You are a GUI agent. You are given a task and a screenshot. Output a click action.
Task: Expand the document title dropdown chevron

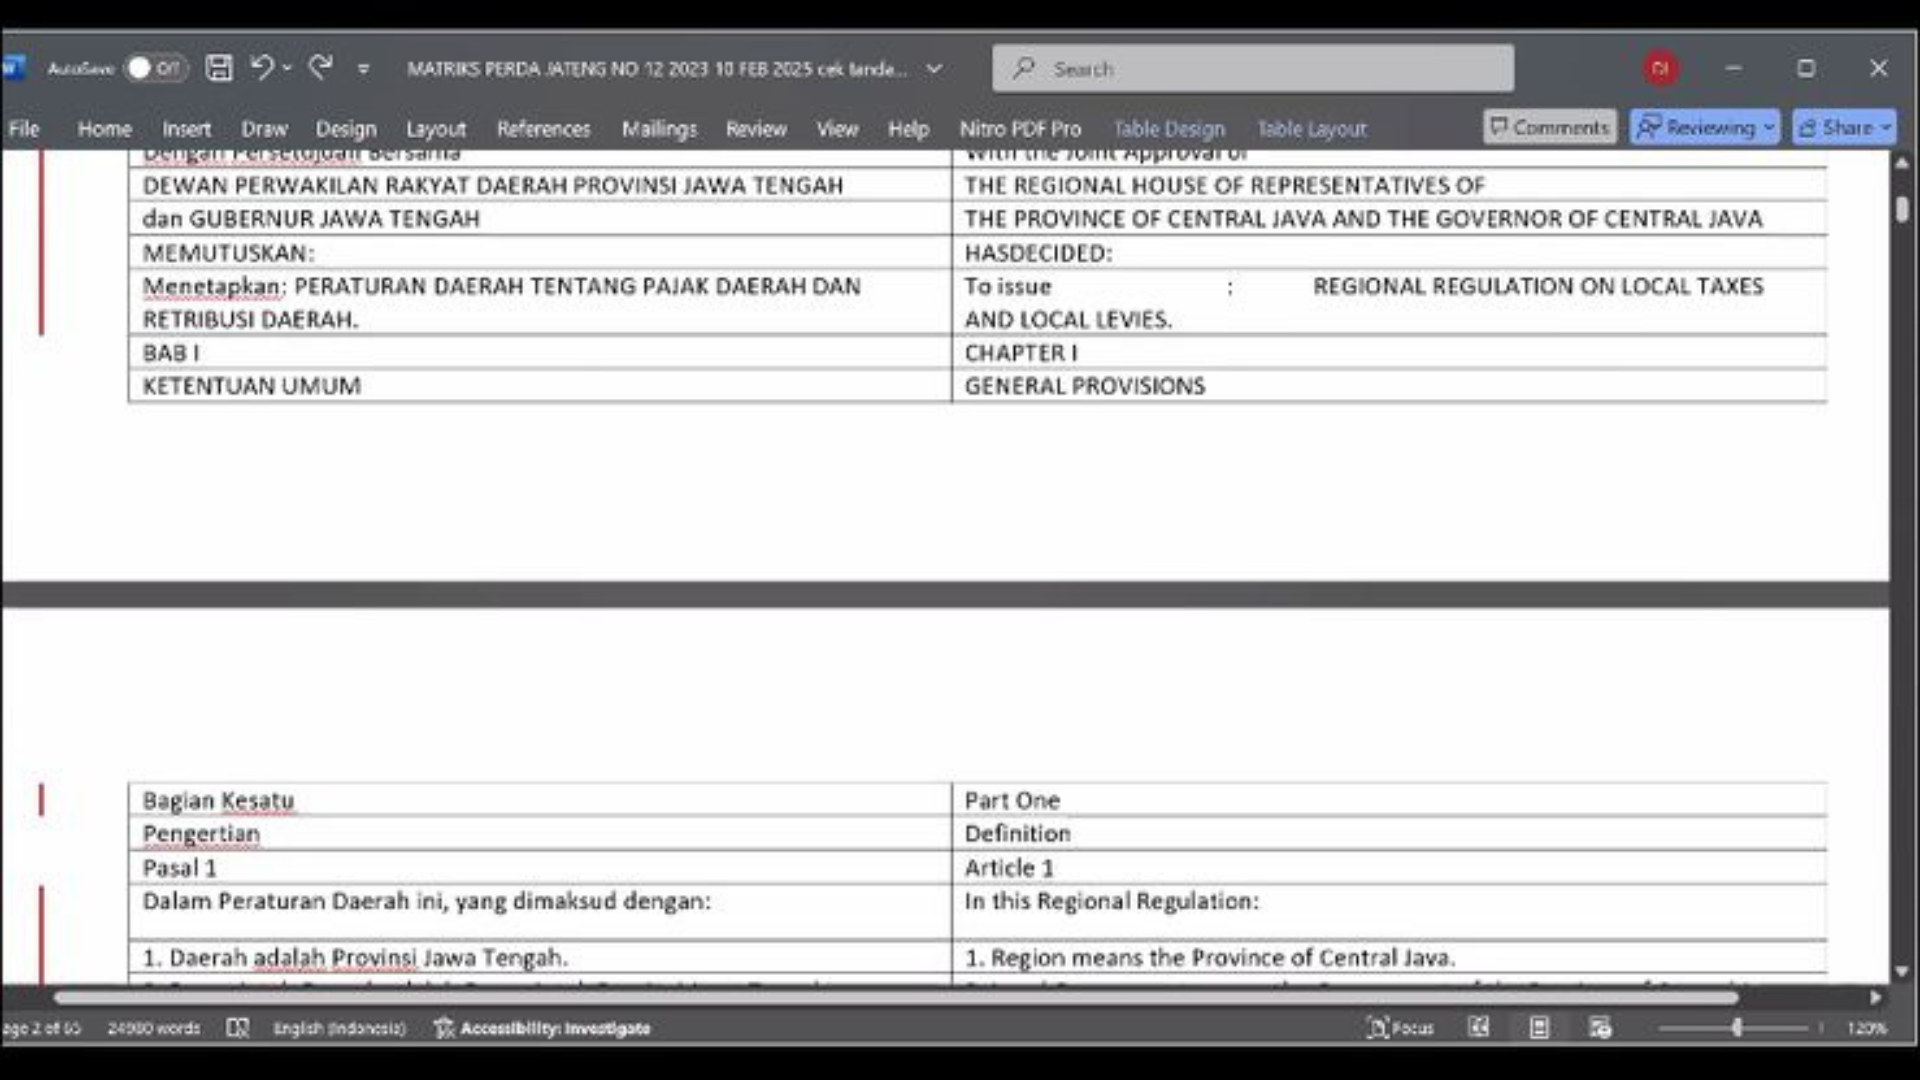[x=934, y=69]
